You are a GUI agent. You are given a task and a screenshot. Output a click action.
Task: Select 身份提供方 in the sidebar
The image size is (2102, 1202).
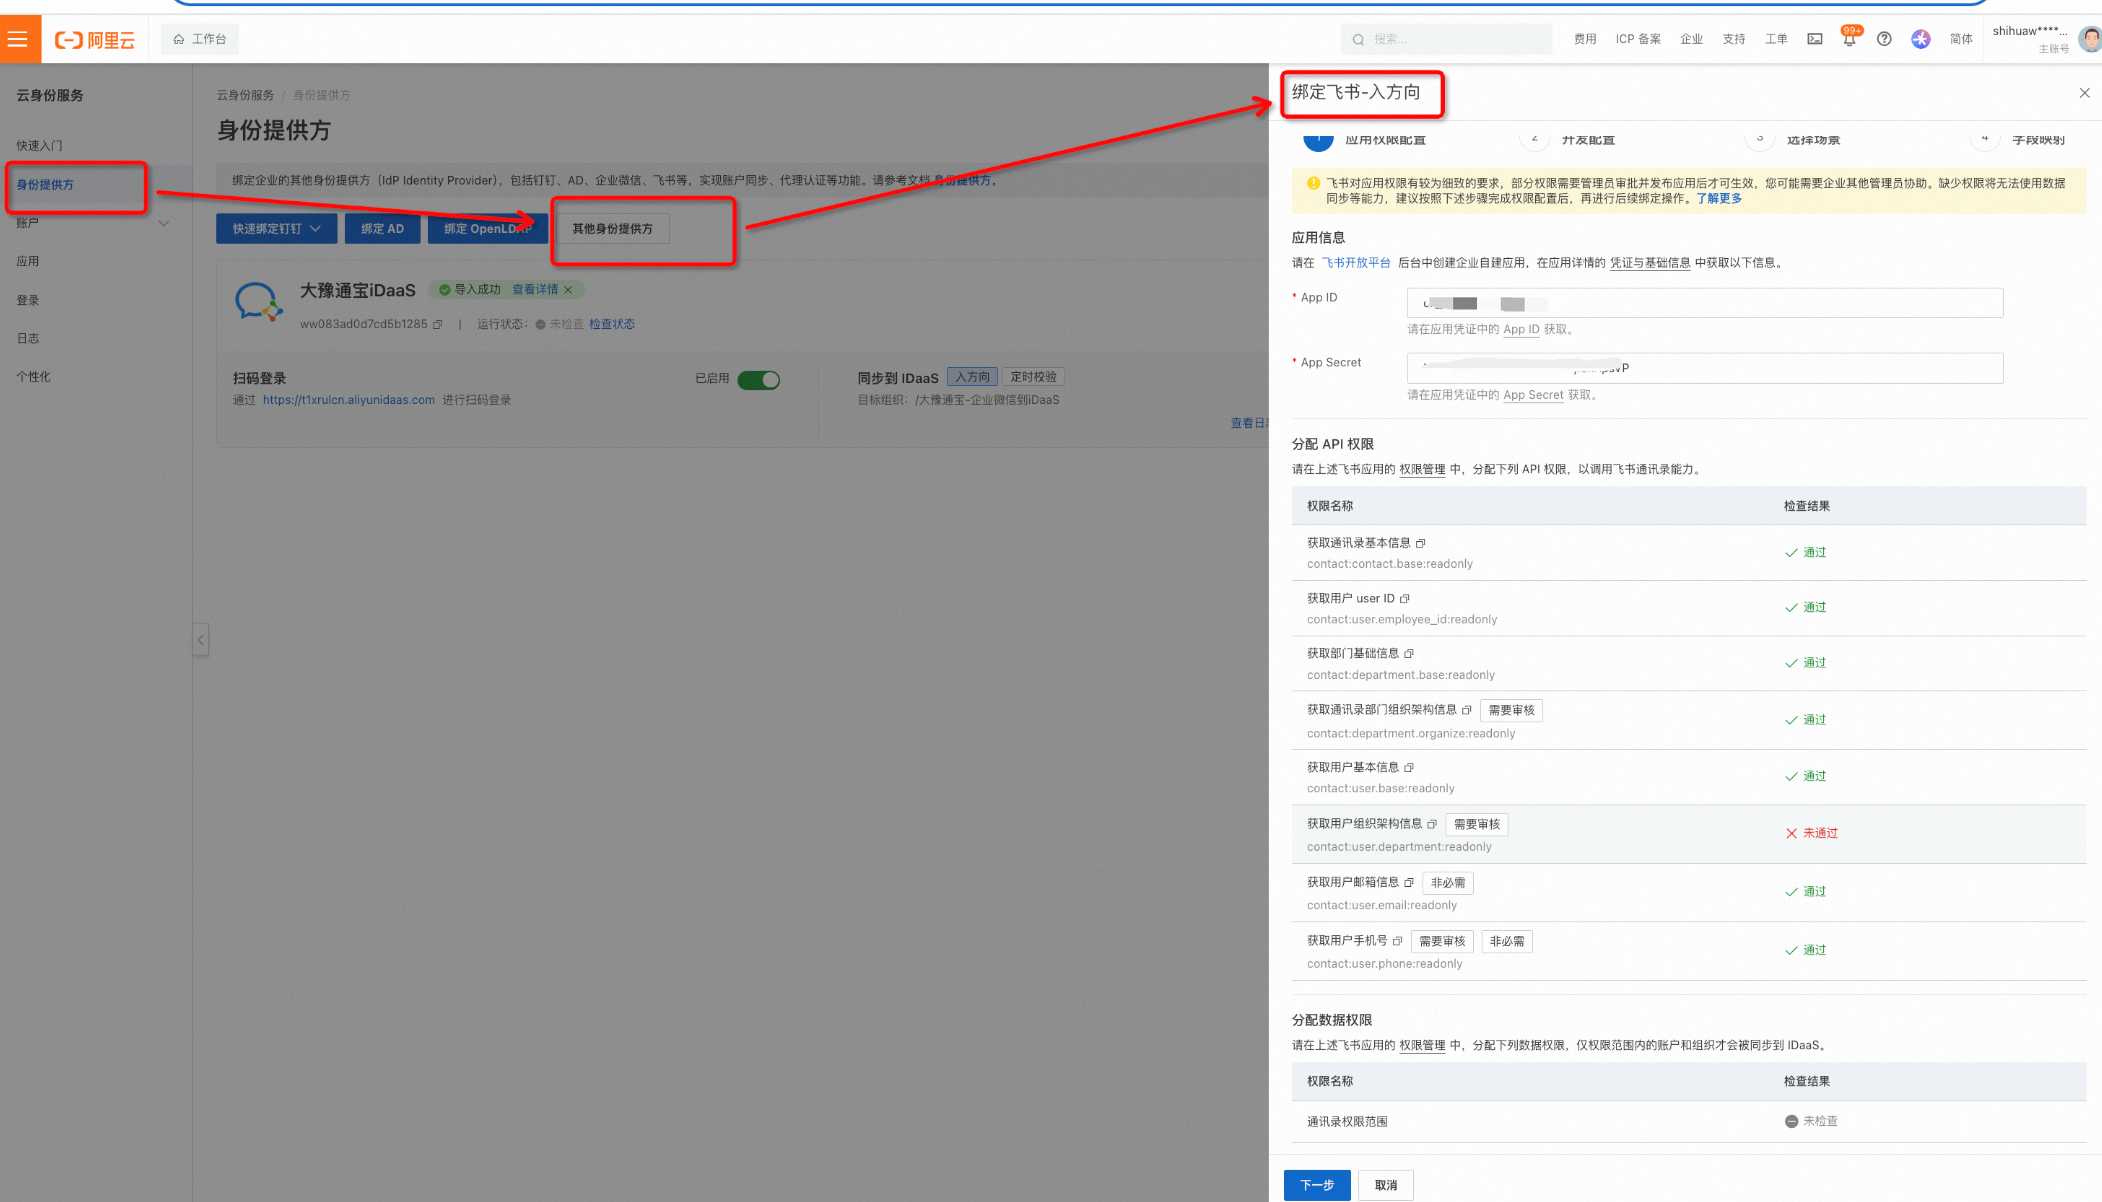46,185
